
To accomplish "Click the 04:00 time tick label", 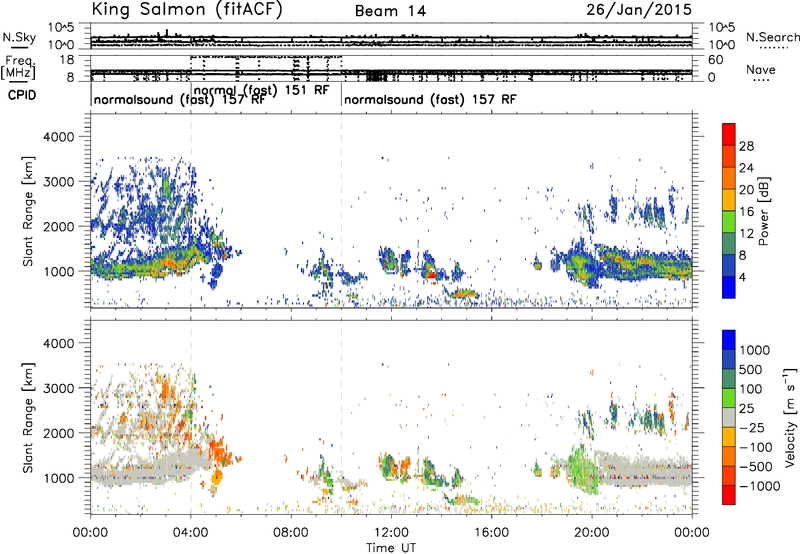I will tap(191, 533).
